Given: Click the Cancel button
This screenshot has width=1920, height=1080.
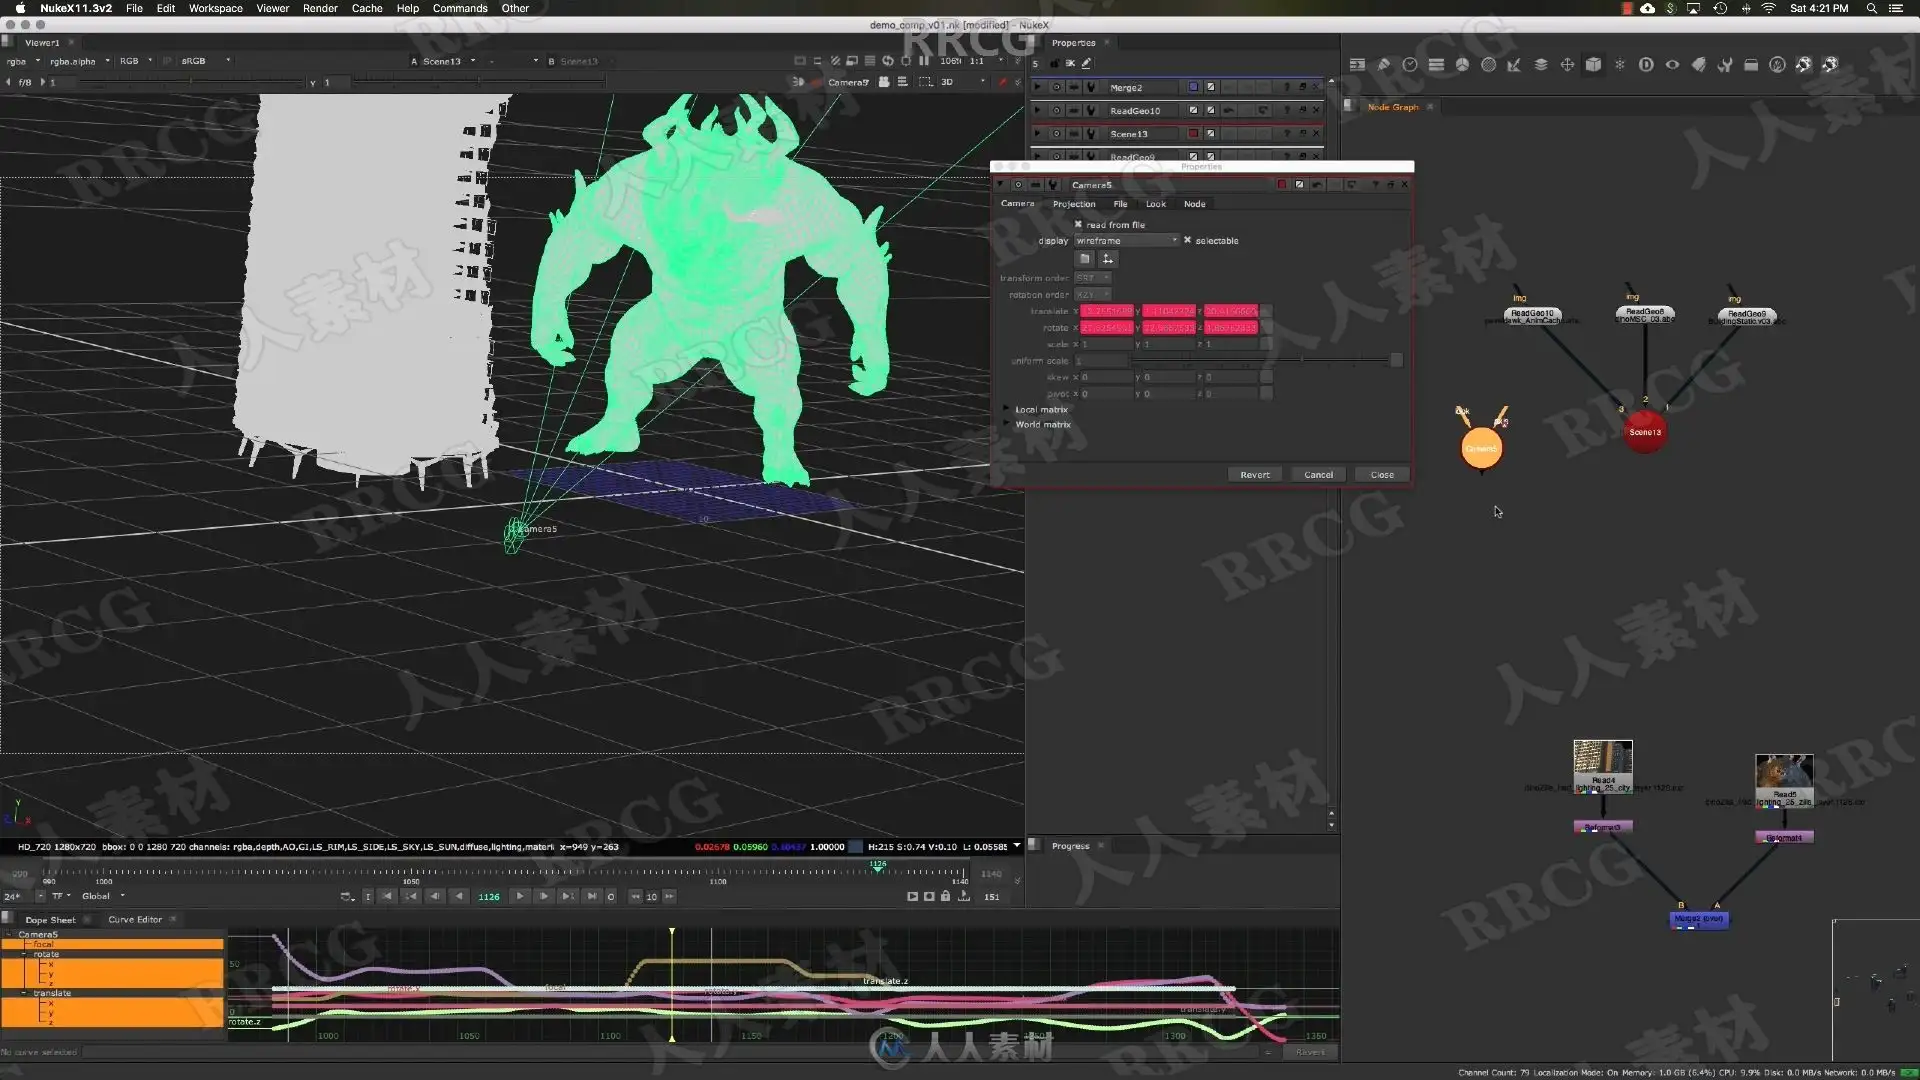Looking at the screenshot, I should (x=1319, y=475).
